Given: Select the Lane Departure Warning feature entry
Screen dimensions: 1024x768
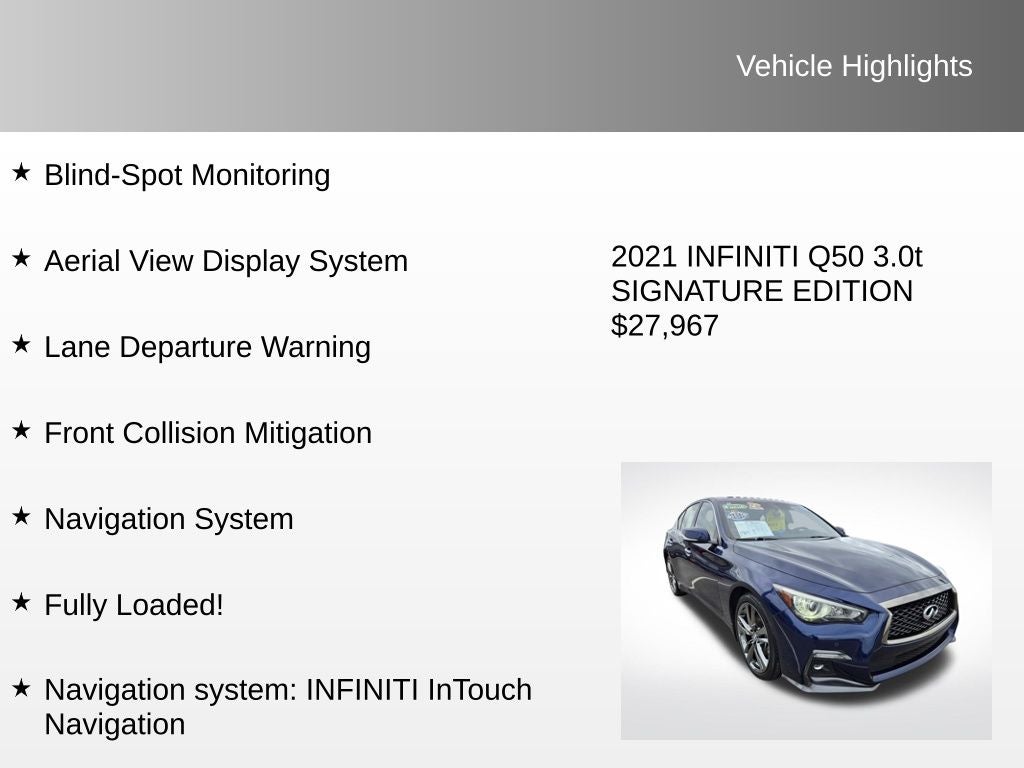Looking at the screenshot, I should 207,347.
